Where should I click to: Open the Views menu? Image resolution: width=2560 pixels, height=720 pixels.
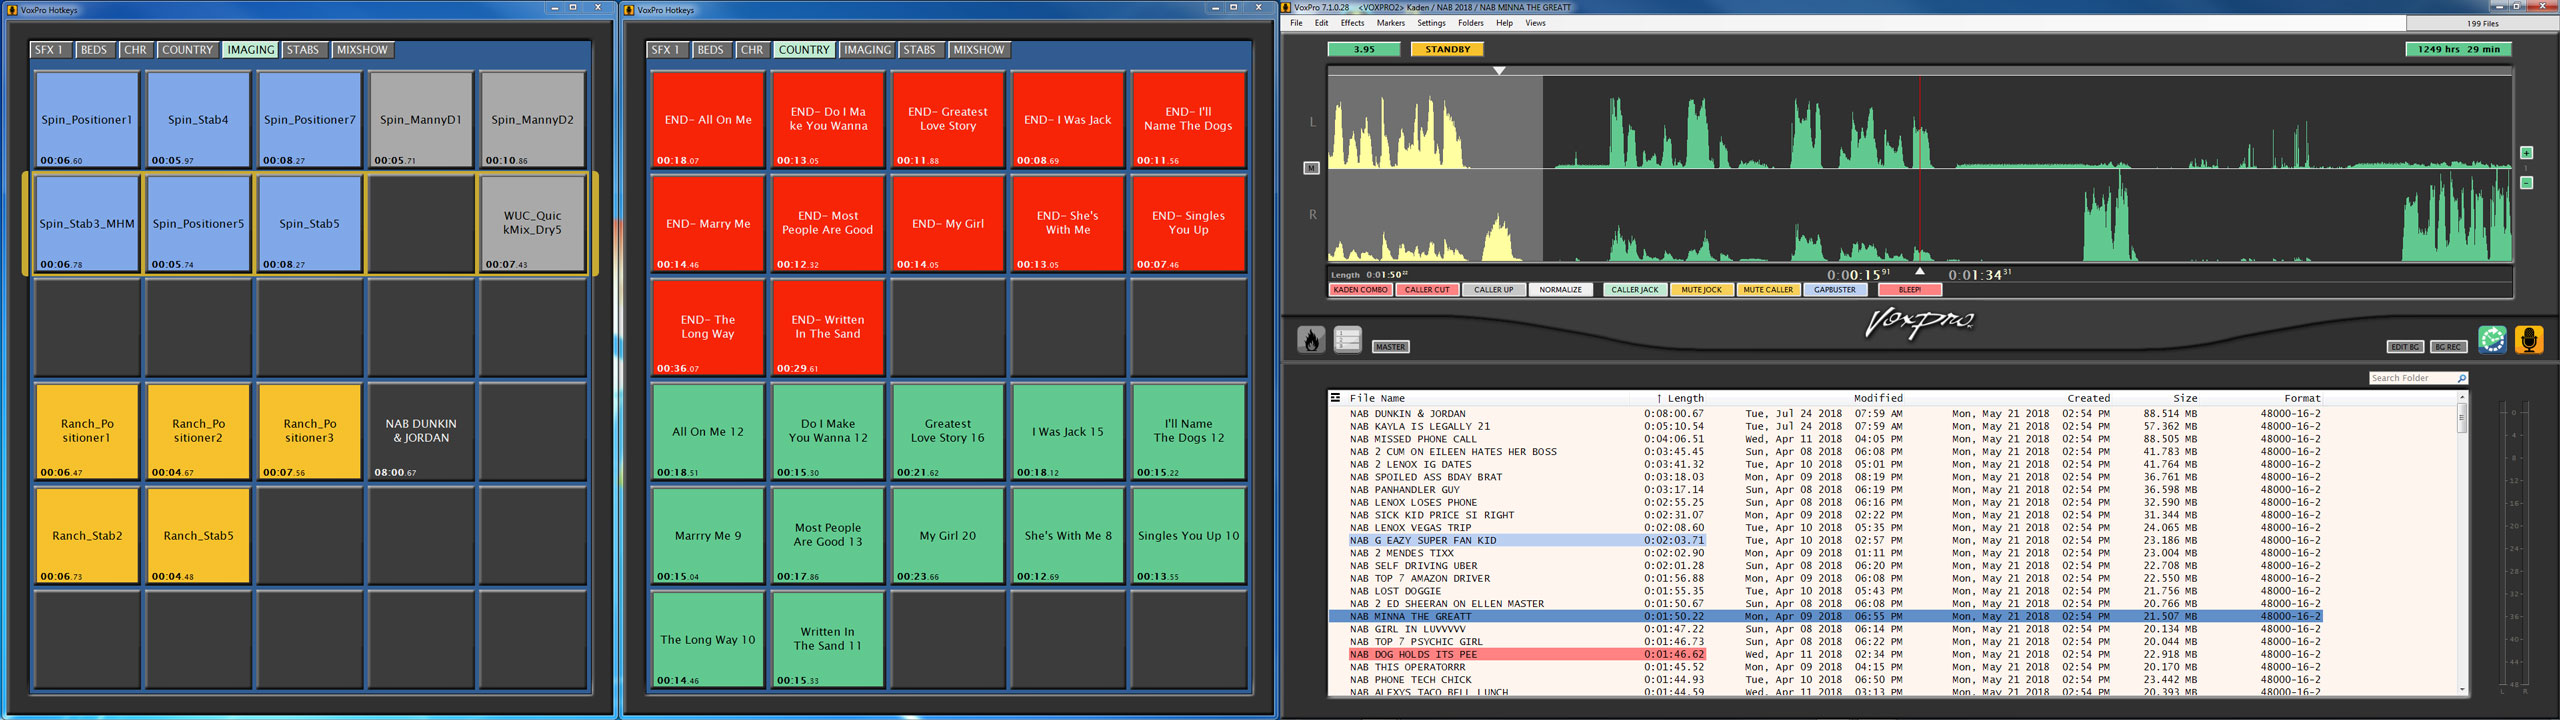tap(1535, 23)
